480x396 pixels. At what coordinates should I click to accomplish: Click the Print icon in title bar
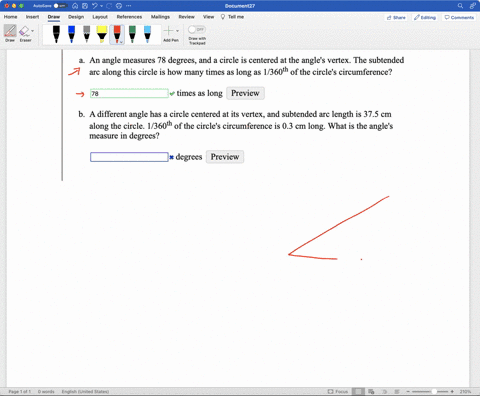[119, 6]
